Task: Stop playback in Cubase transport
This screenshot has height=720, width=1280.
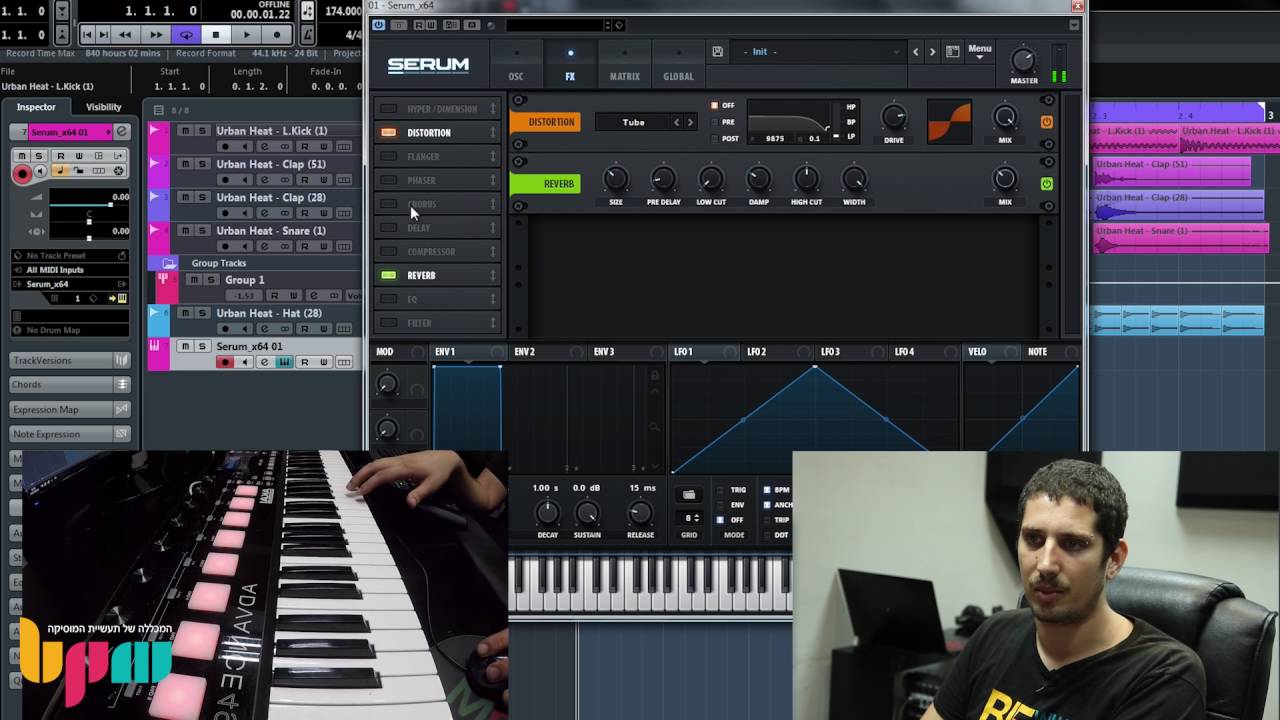Action: [x=216, y=35]
